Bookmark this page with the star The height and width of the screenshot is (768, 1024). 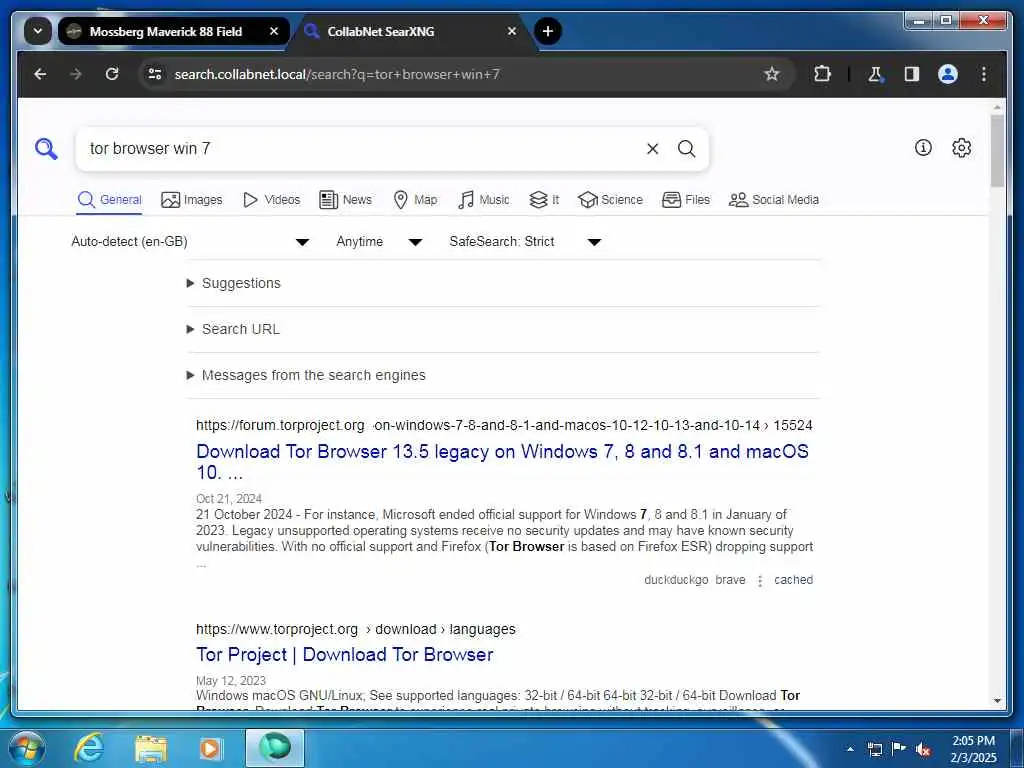772,74
